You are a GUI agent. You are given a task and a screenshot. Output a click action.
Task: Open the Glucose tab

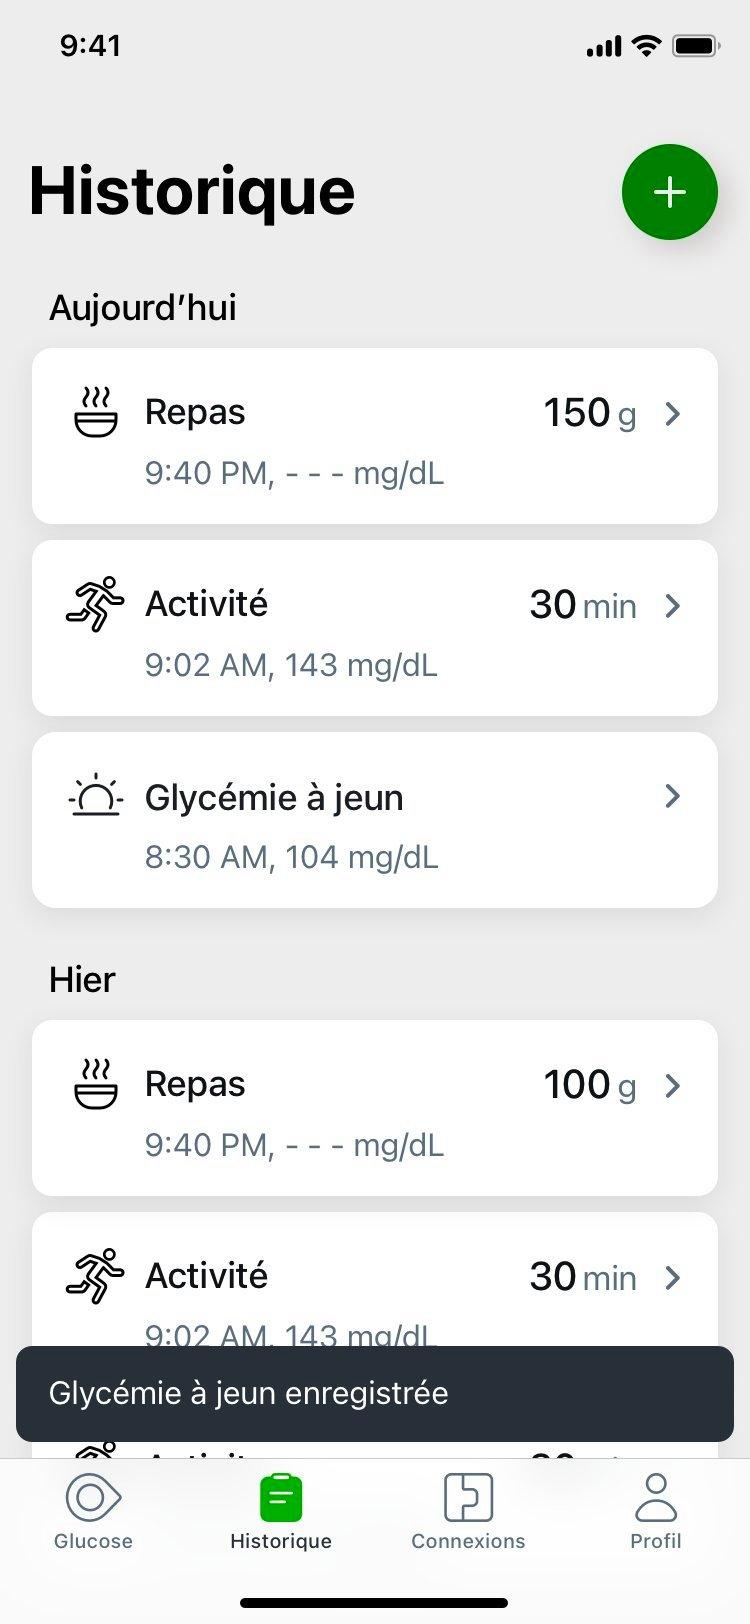coord(93,1510)
